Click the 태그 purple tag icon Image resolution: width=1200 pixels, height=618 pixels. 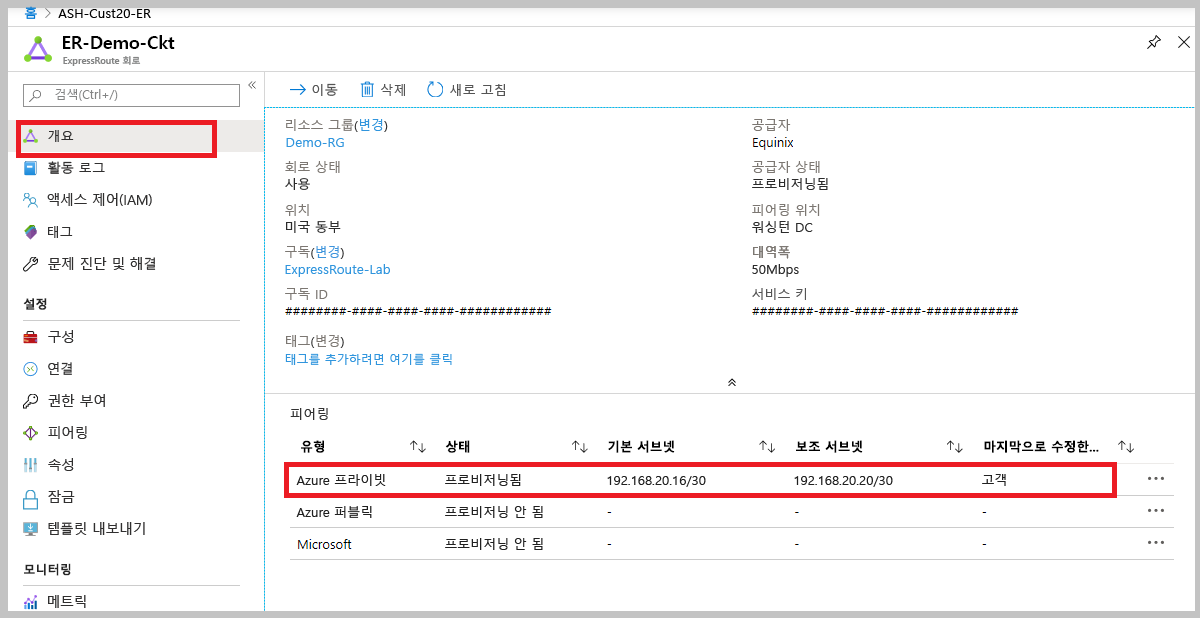click(31, 232)
